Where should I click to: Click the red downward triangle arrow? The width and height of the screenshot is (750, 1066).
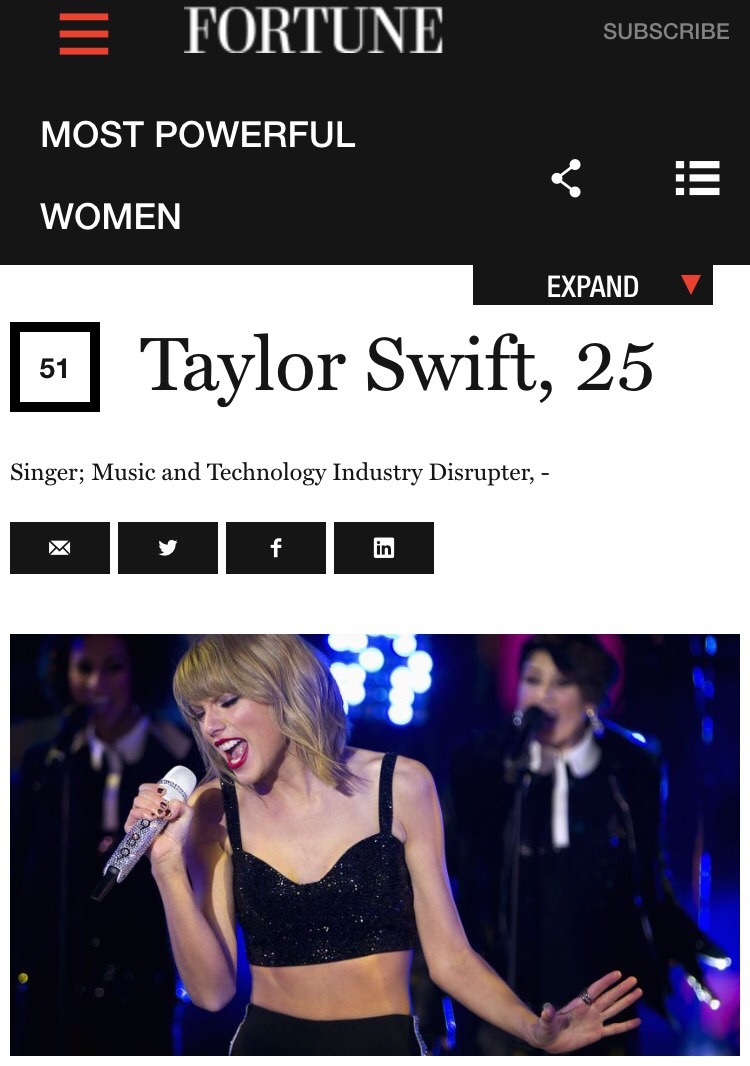pos(690,284)
